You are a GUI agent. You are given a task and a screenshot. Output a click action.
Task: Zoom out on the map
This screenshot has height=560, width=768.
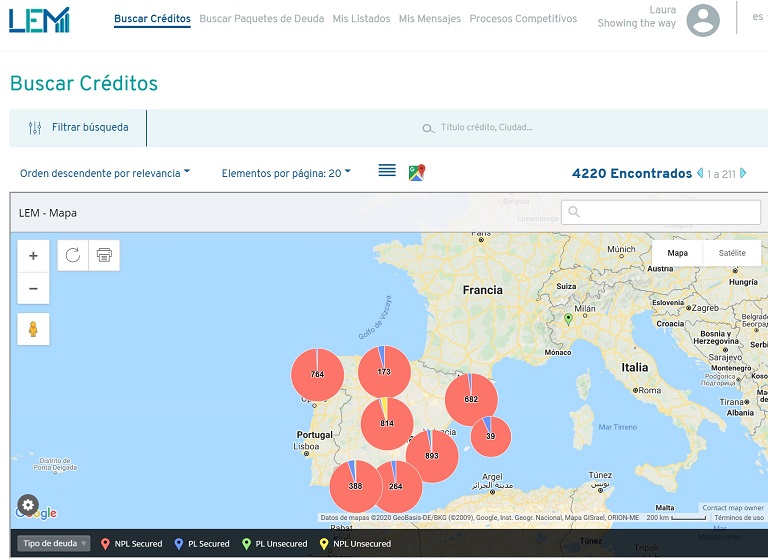(33, 288)
